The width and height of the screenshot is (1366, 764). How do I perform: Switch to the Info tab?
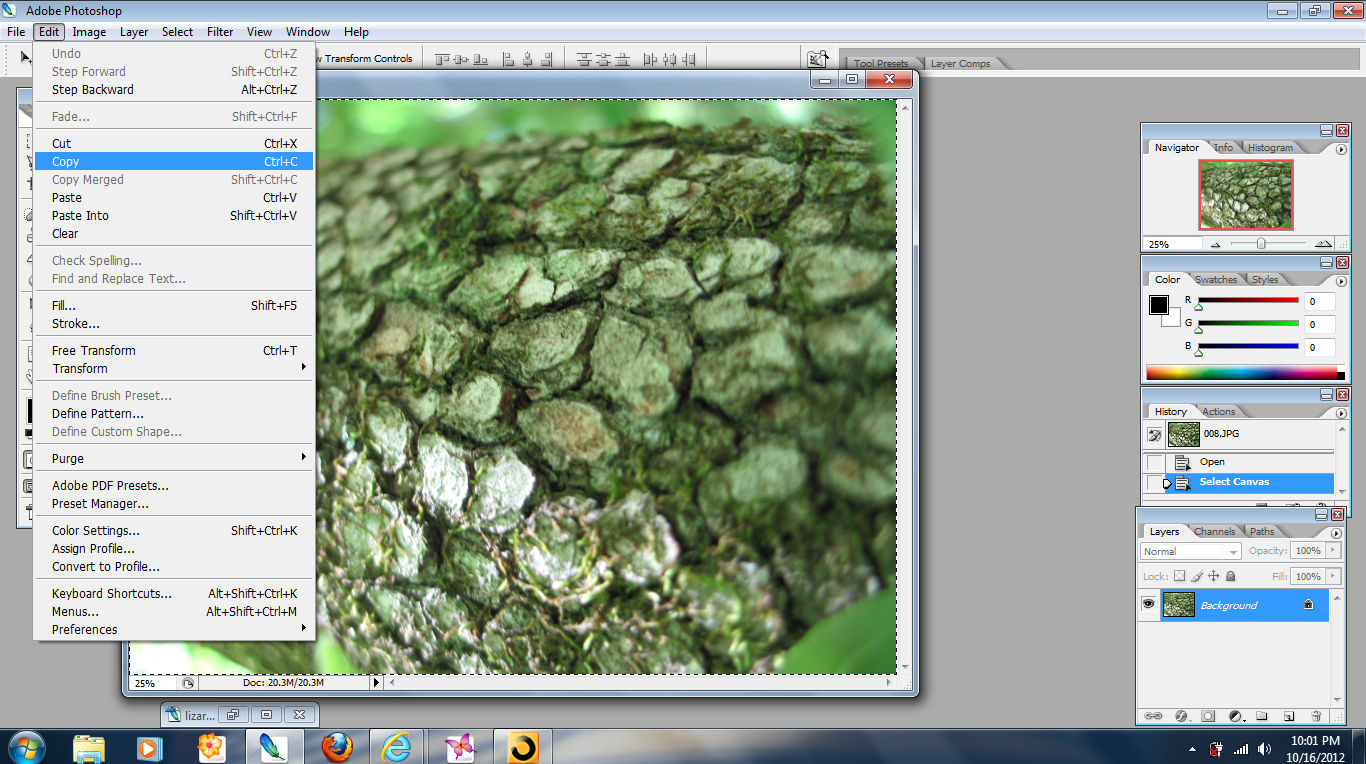coord(1223,147)
